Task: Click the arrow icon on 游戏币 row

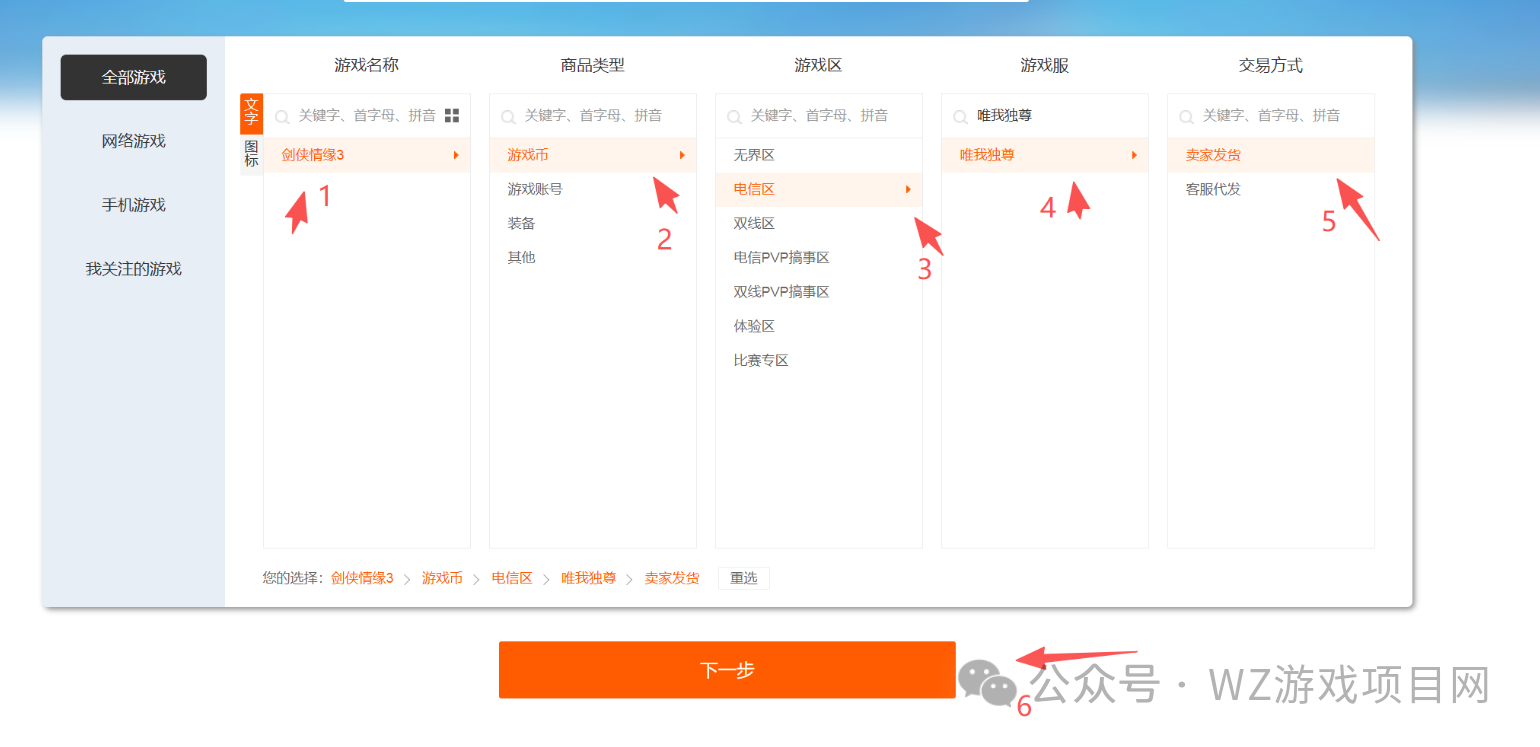Action: pyautogui.click(x=682, y=155)
